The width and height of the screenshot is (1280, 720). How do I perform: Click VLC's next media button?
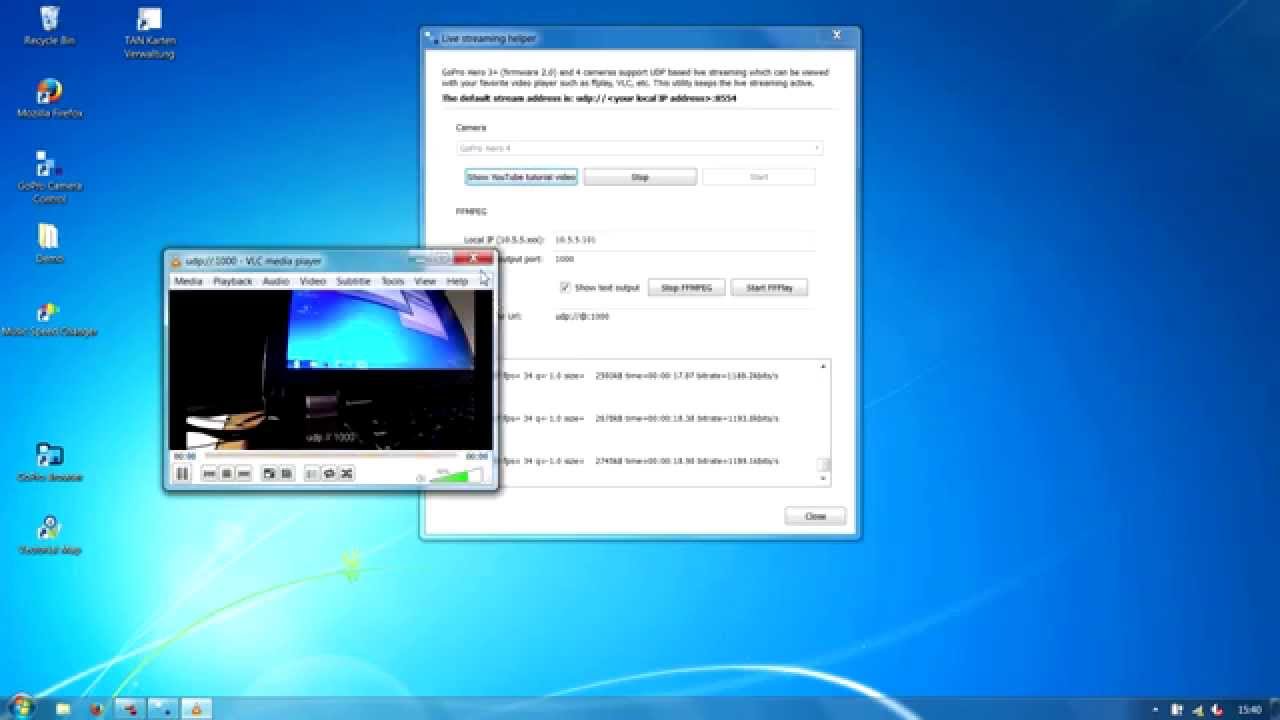[x=242, y=474]
